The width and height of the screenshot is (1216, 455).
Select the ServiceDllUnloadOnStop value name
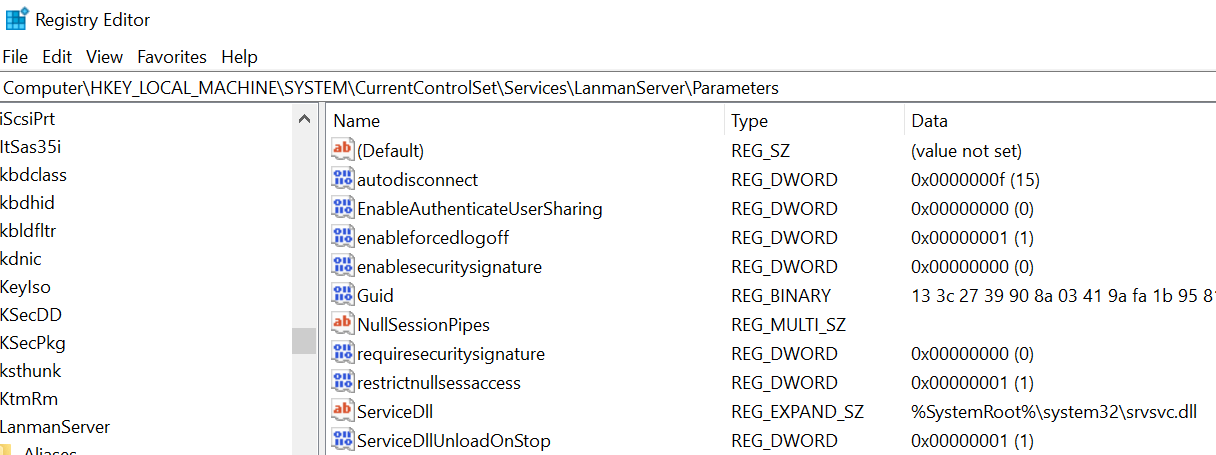pyautogui.click(x=454, y=441)
